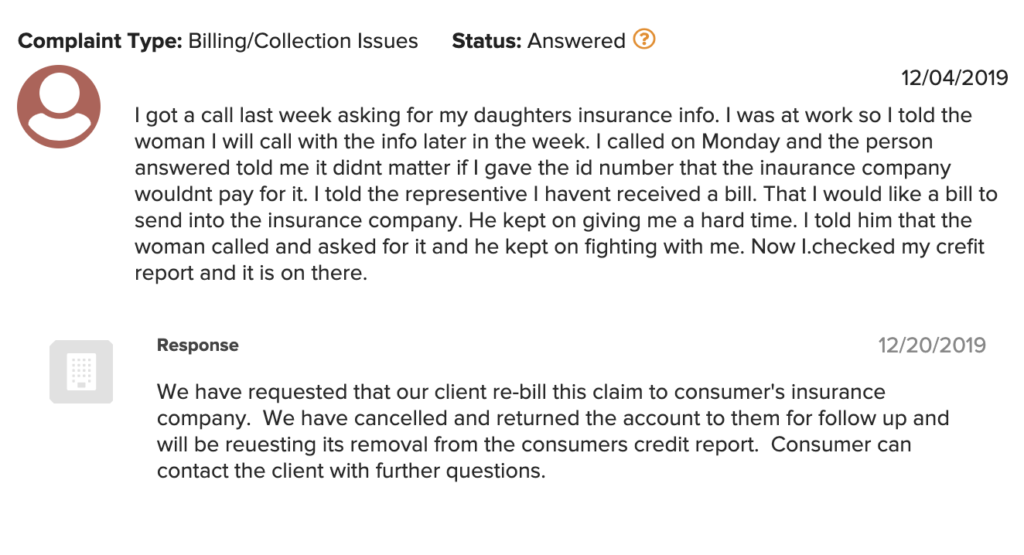Click the Status: Answered label
This screenshot has width=1024, height=555.
pos(538,41)
